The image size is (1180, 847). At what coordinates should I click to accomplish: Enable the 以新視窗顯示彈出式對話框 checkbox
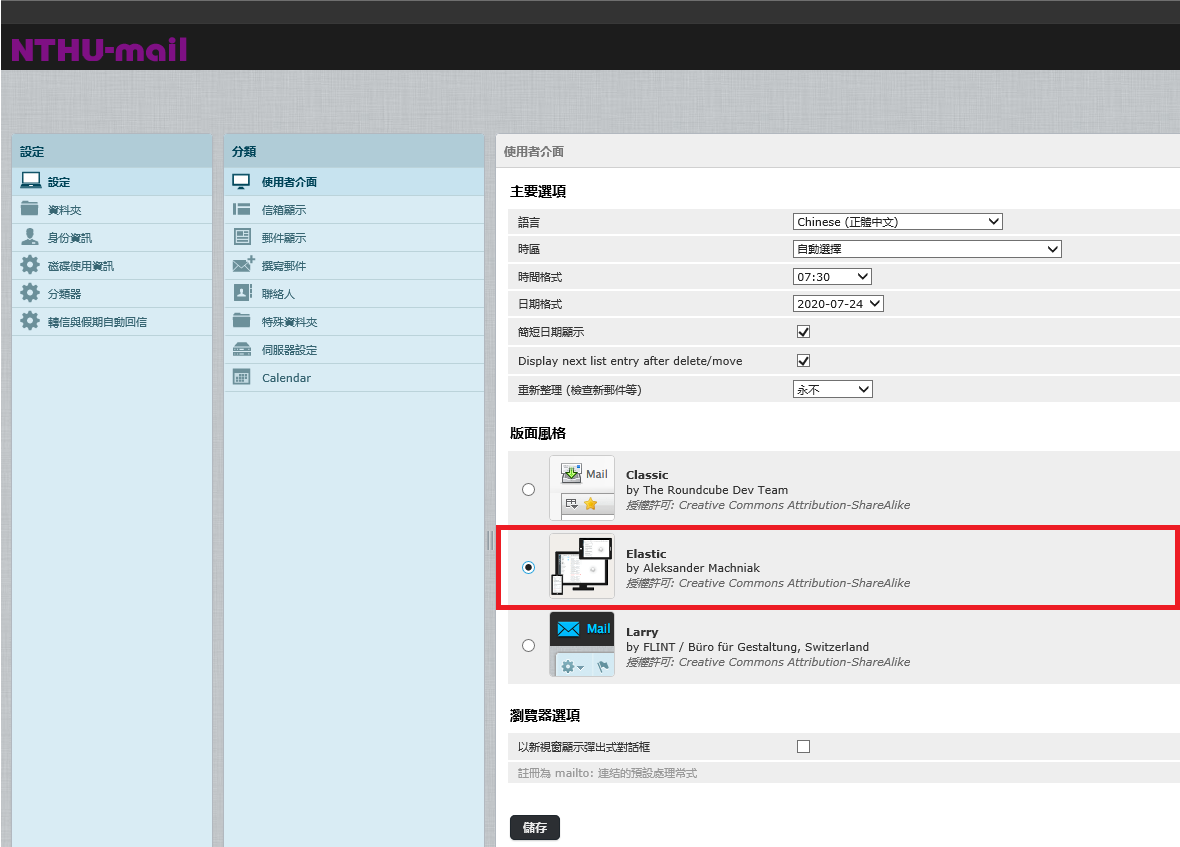click(x=803, y=746)
